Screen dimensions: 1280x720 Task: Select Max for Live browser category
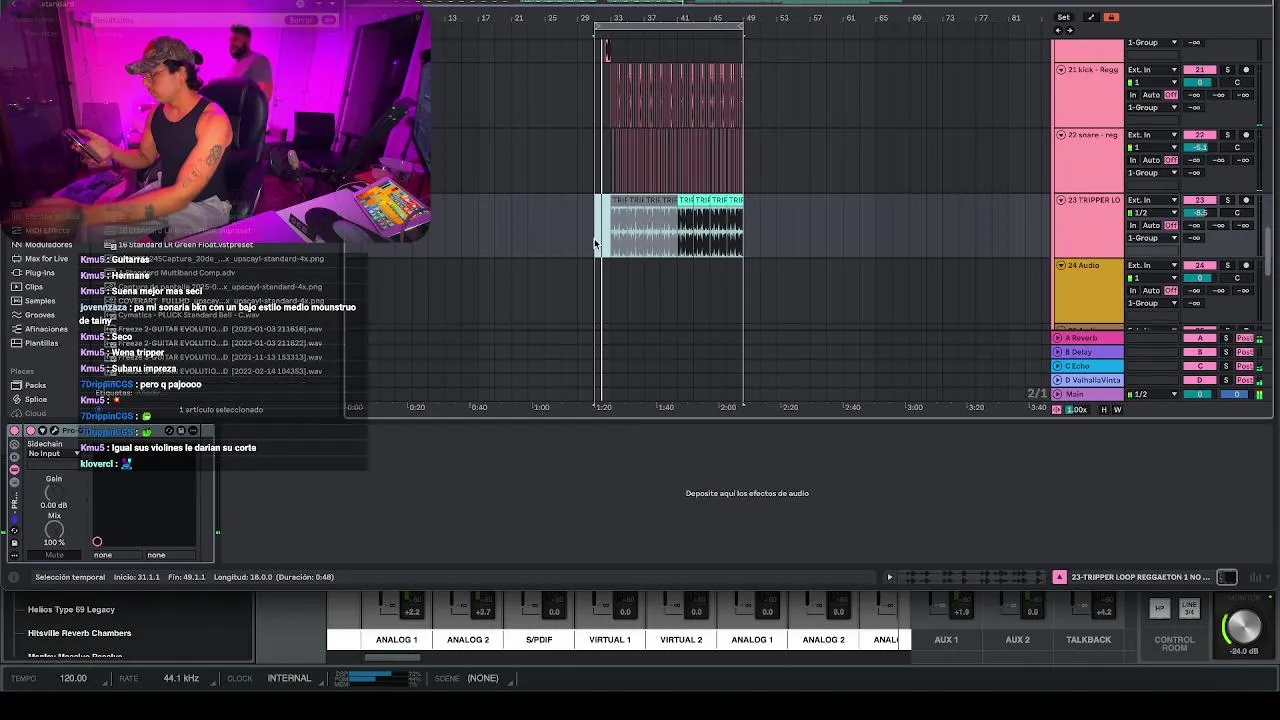pos(40,259)
